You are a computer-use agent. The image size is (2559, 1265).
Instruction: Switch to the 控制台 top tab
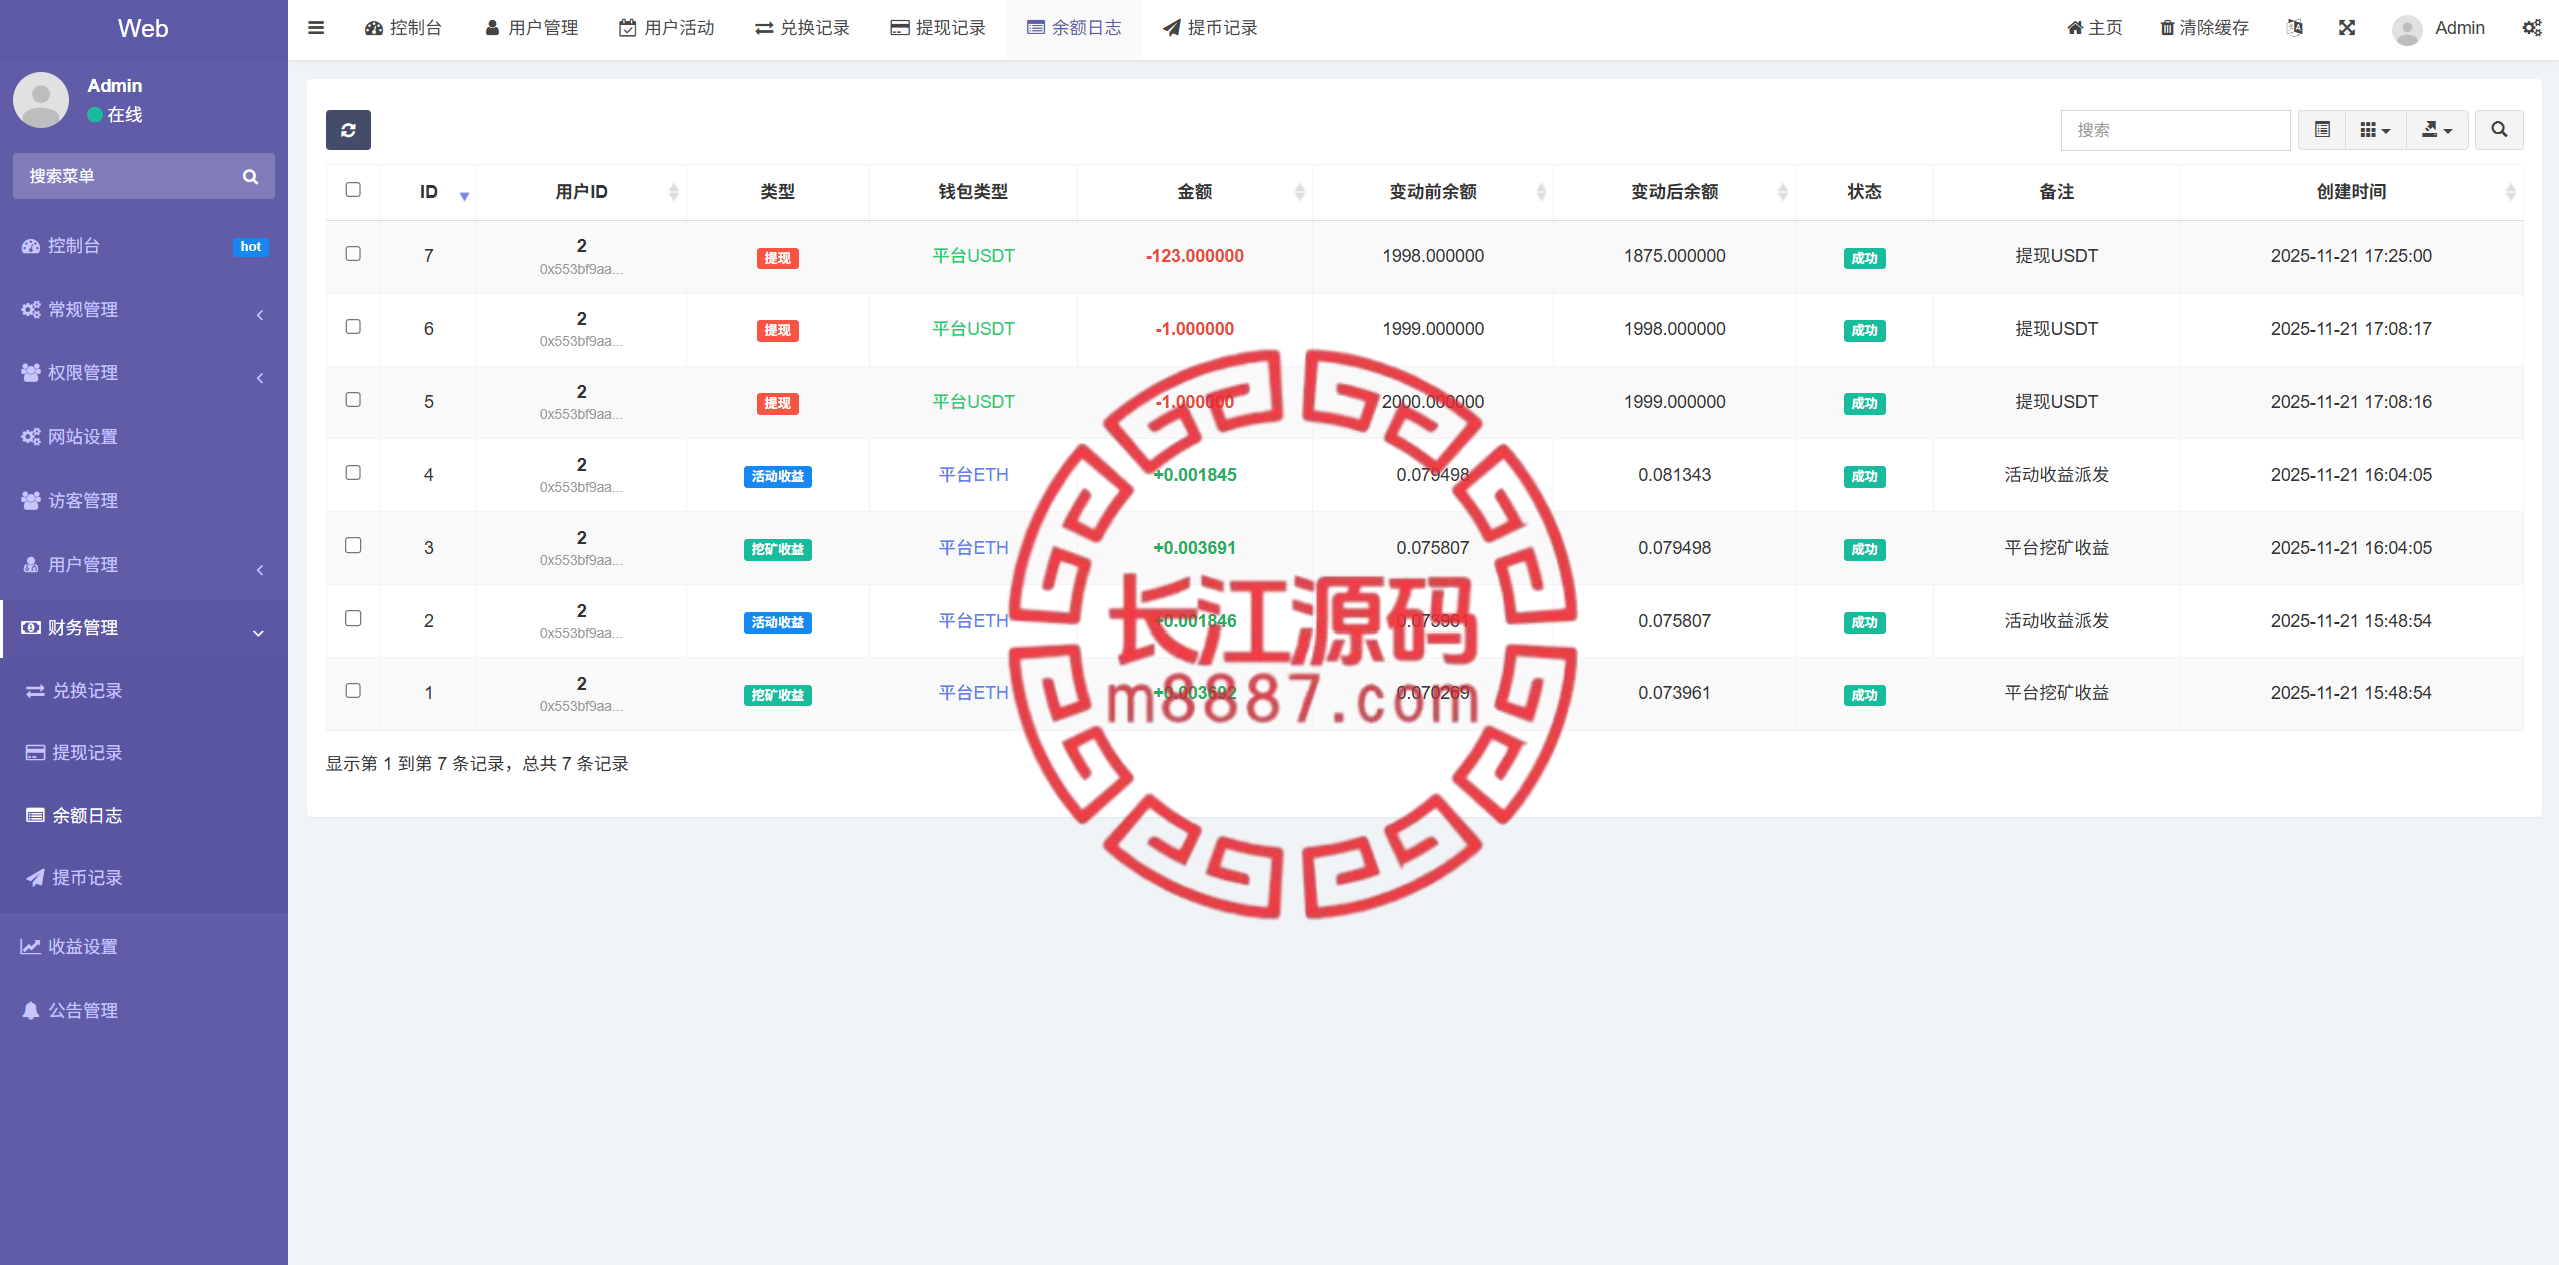coord(404,28)
